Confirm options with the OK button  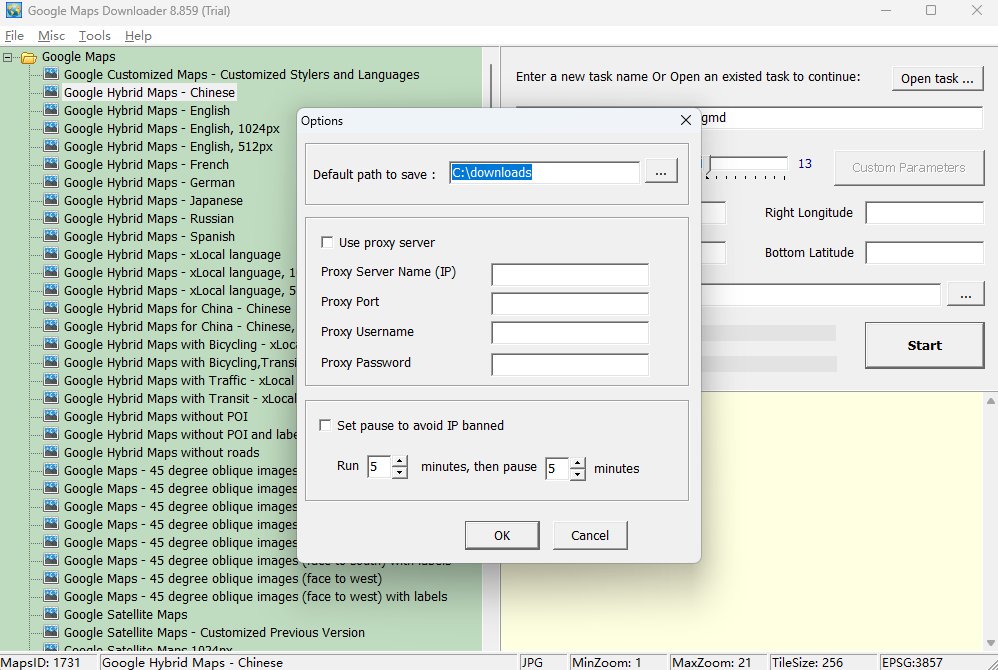pyautogui.click(x=502, y=535)
